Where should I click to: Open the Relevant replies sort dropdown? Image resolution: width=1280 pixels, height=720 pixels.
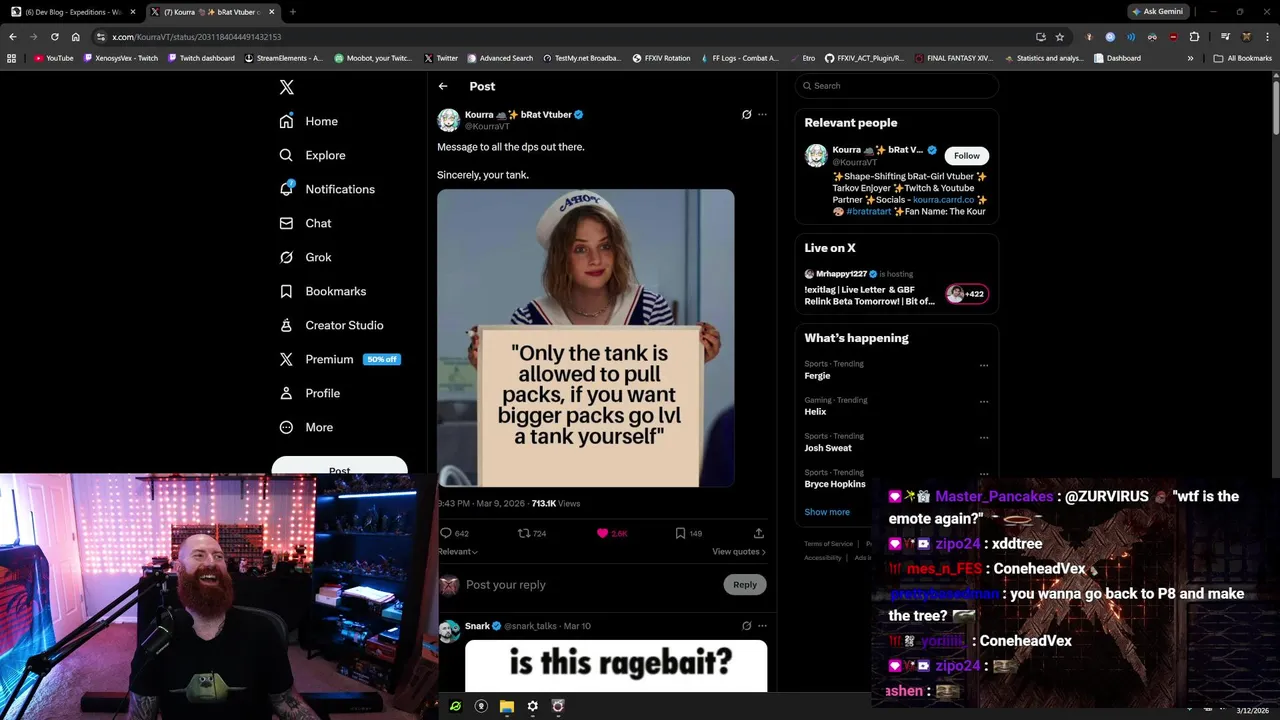coord(458,551)
